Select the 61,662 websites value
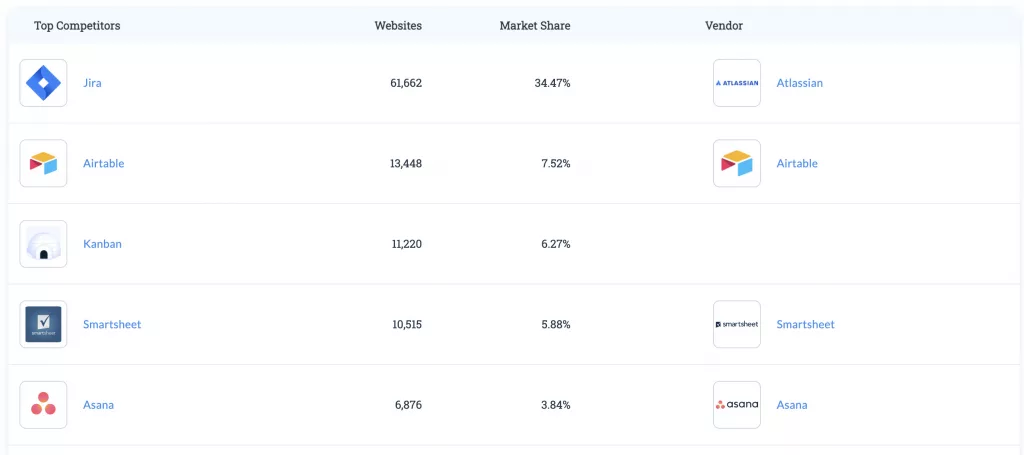Screen dimensions: 1024x455 [x=406, y=83]
